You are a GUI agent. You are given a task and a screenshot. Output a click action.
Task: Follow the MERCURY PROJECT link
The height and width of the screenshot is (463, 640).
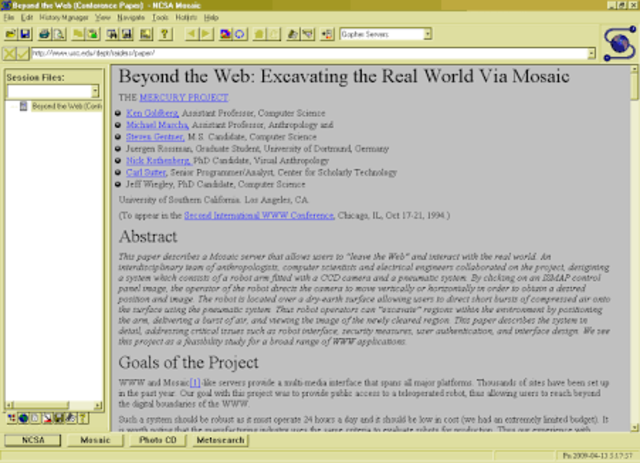[x=184, y=97]
